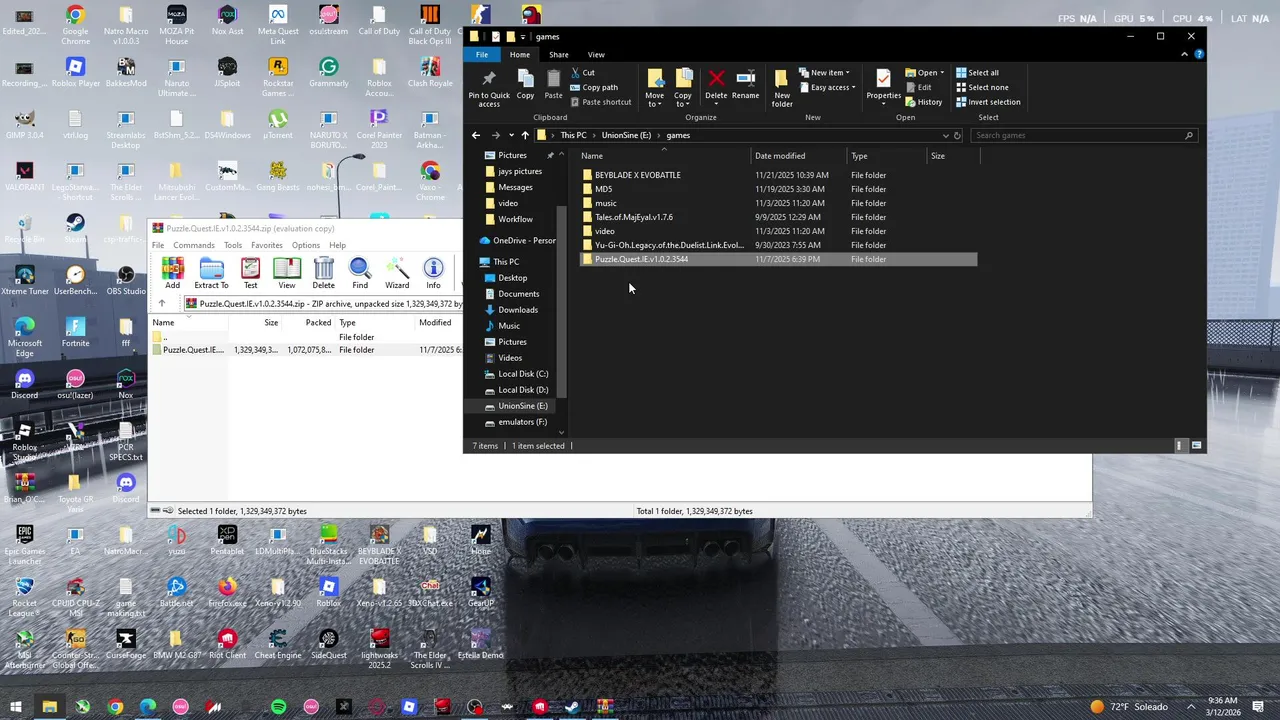Open Properties from the Explorer ribbon
Screen dimensions: 1280x720
coord(883,85)
